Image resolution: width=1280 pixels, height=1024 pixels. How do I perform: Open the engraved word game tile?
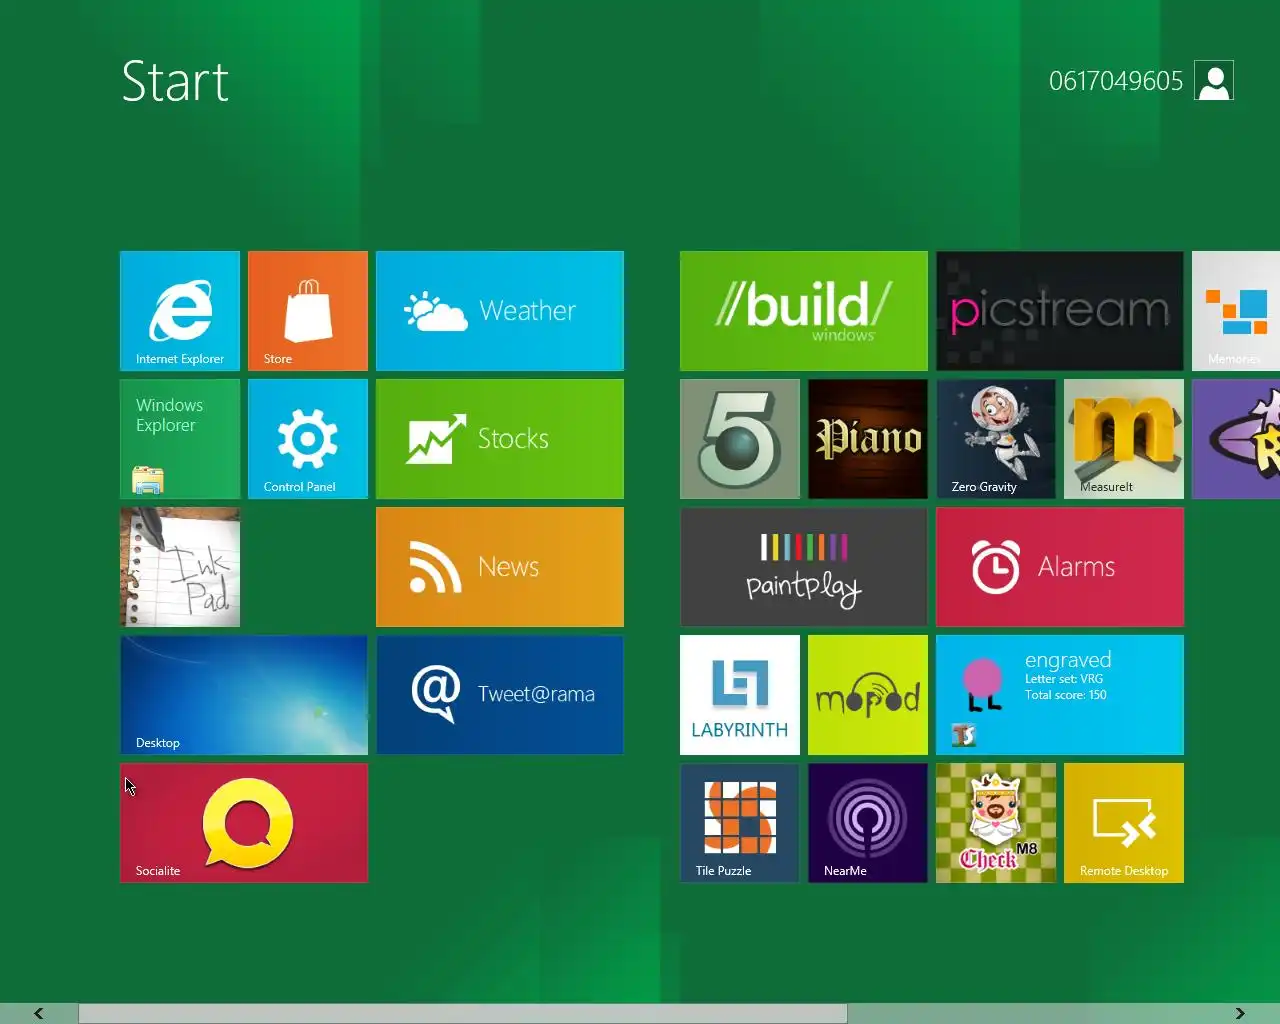(1060, 695)
